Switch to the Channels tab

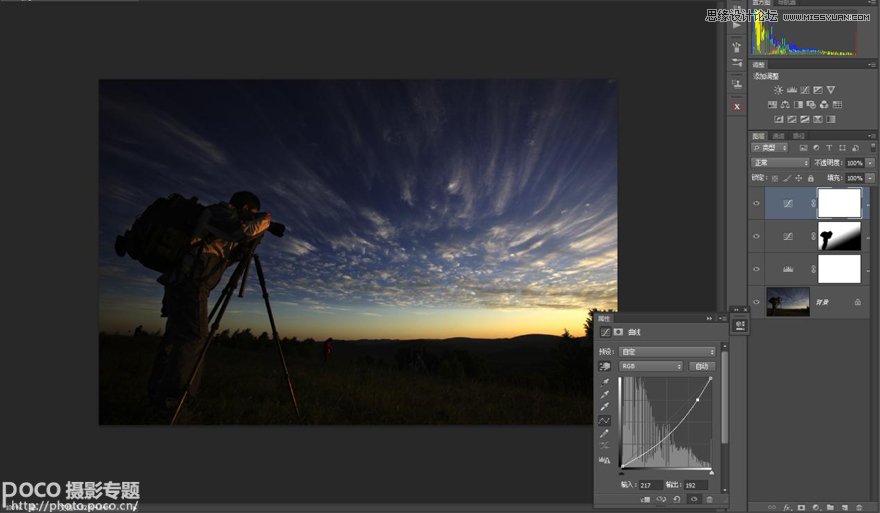[778, 135]
